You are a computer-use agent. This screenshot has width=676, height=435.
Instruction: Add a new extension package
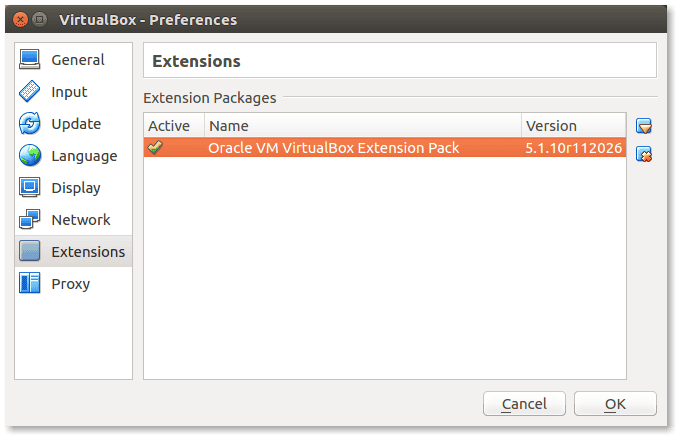pyautogui.click(x=644, y=126)
